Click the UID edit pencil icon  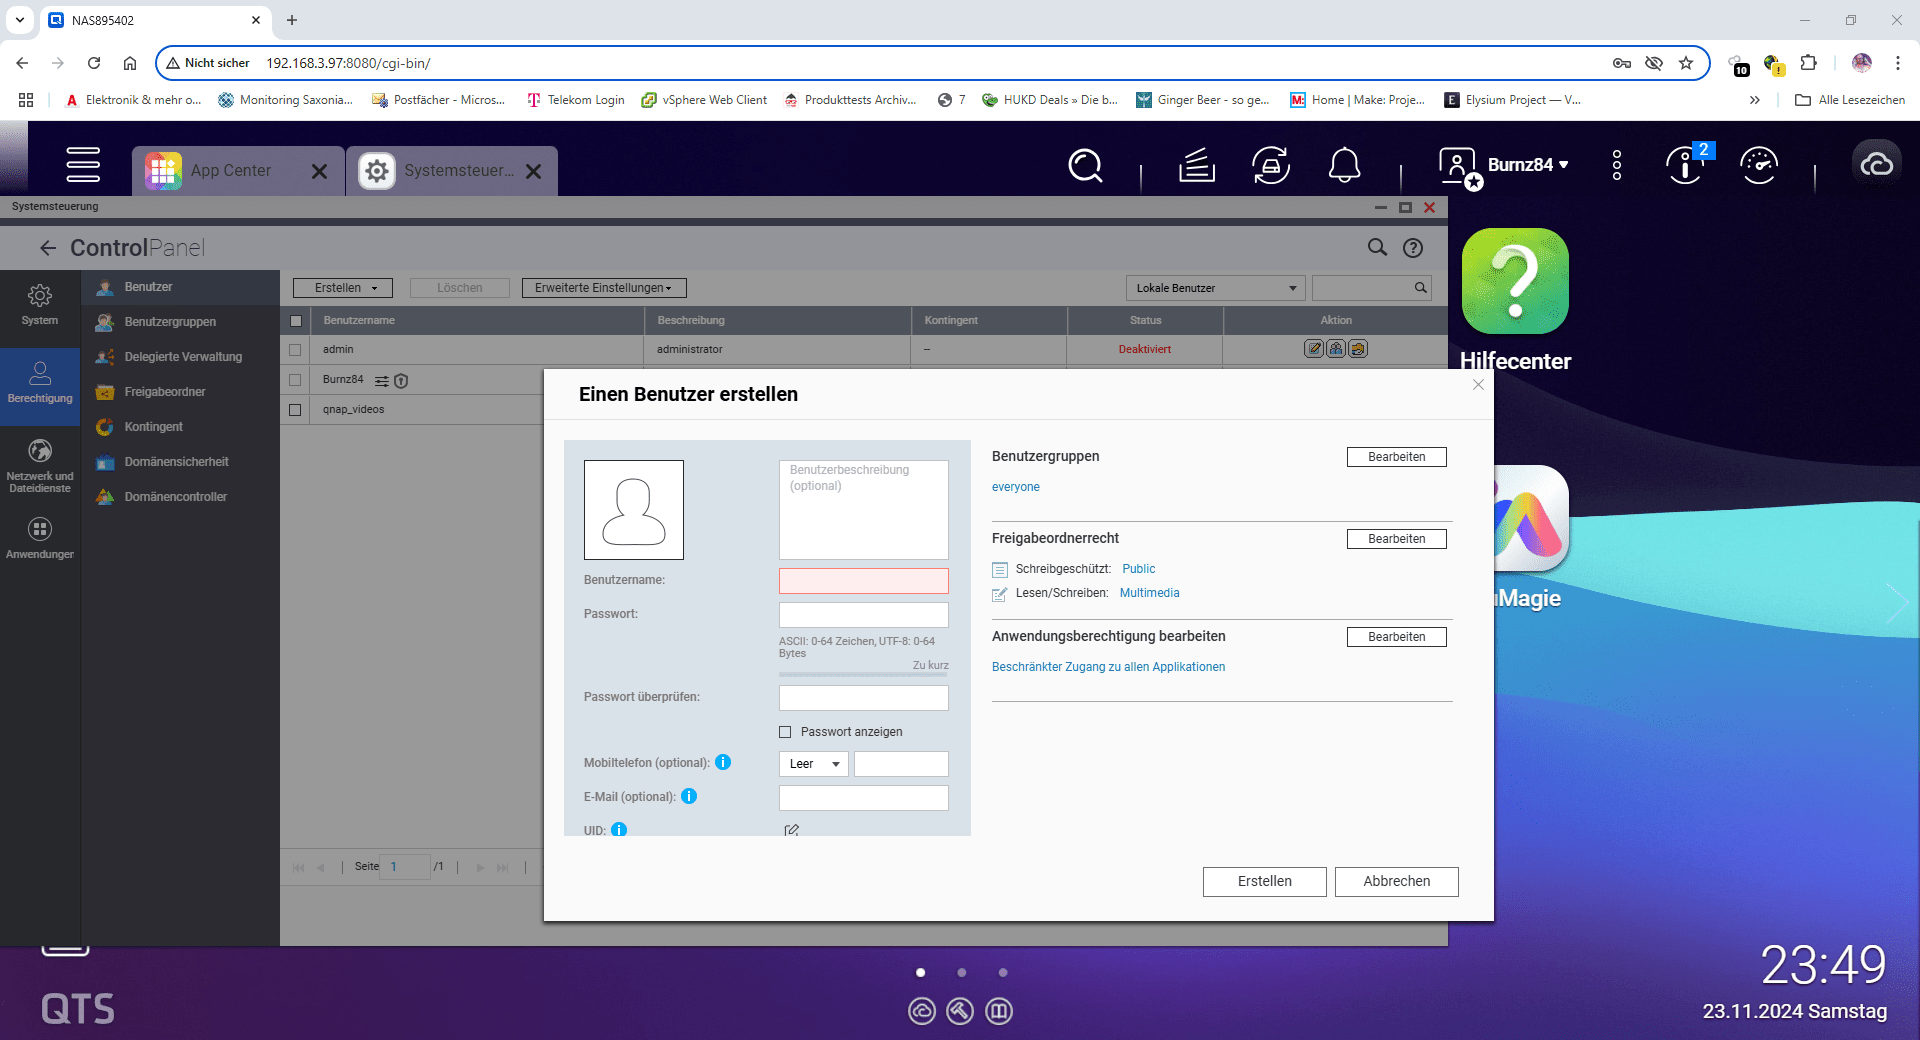[x=791, y=830]
